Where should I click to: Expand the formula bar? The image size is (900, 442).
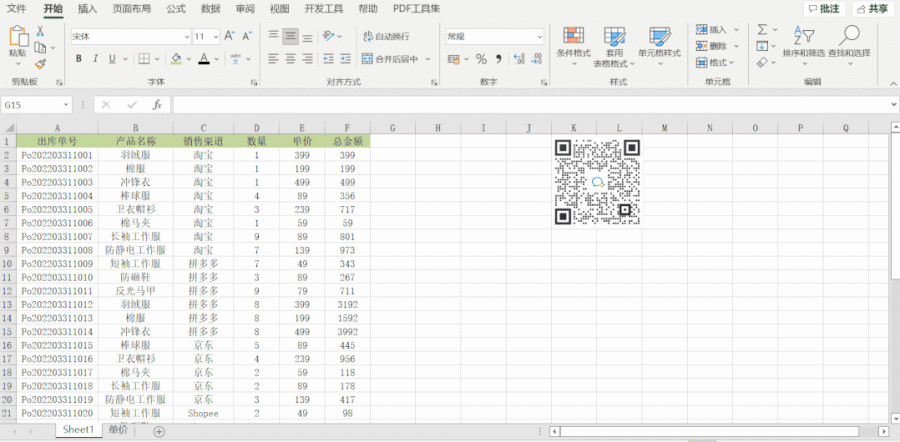click(x=894, y=105)
